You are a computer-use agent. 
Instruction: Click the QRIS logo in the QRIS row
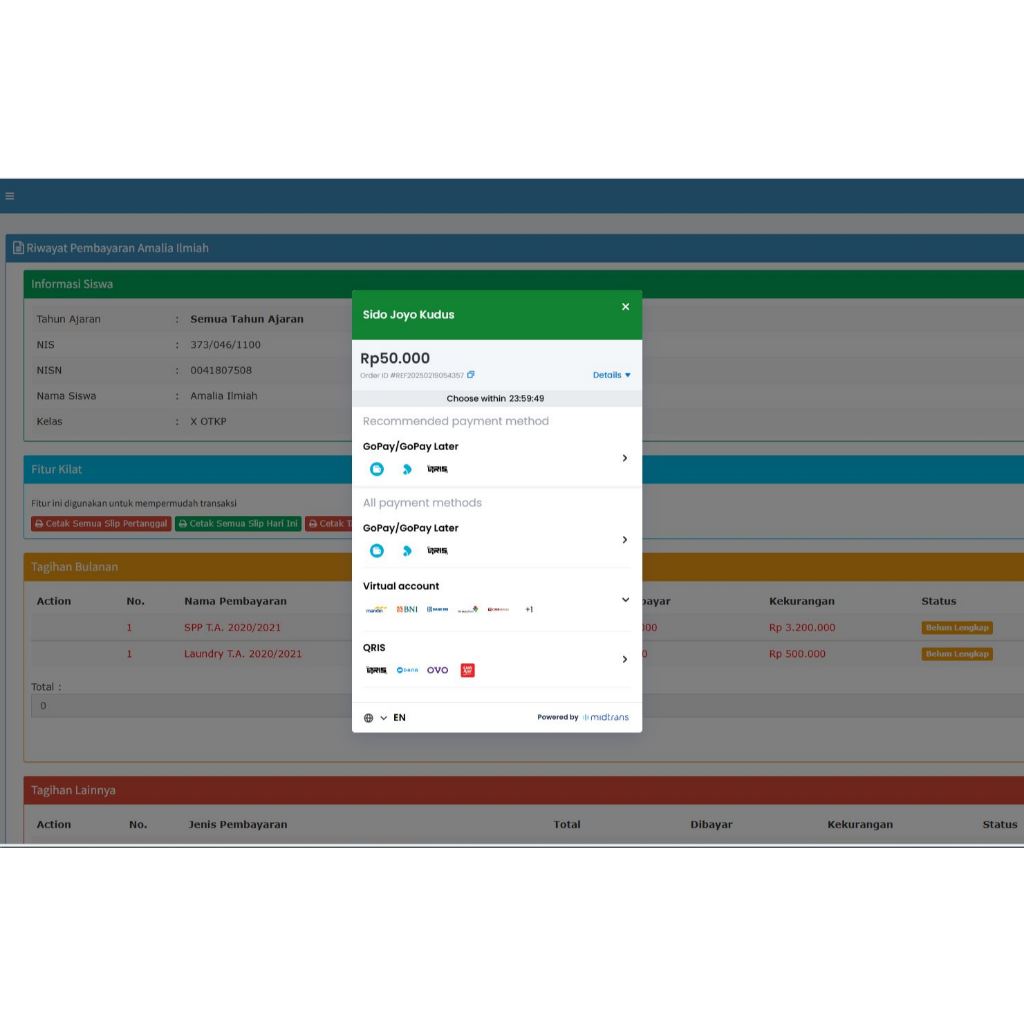pos(376,670)
